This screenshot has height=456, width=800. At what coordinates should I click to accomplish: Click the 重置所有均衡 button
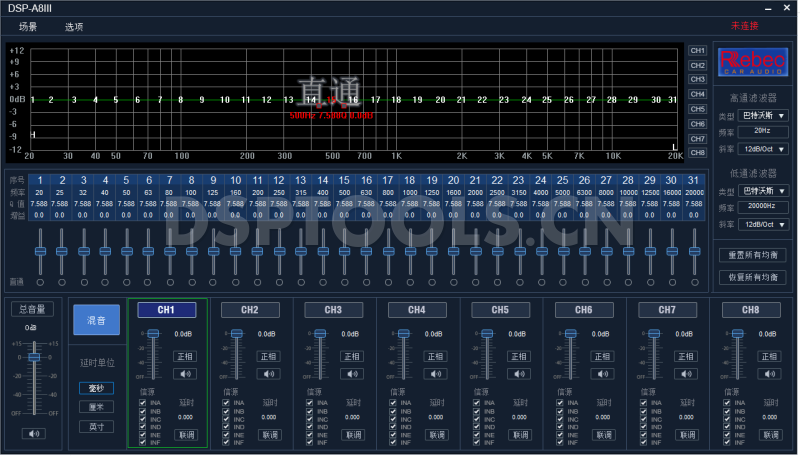(x=753, y=255)
